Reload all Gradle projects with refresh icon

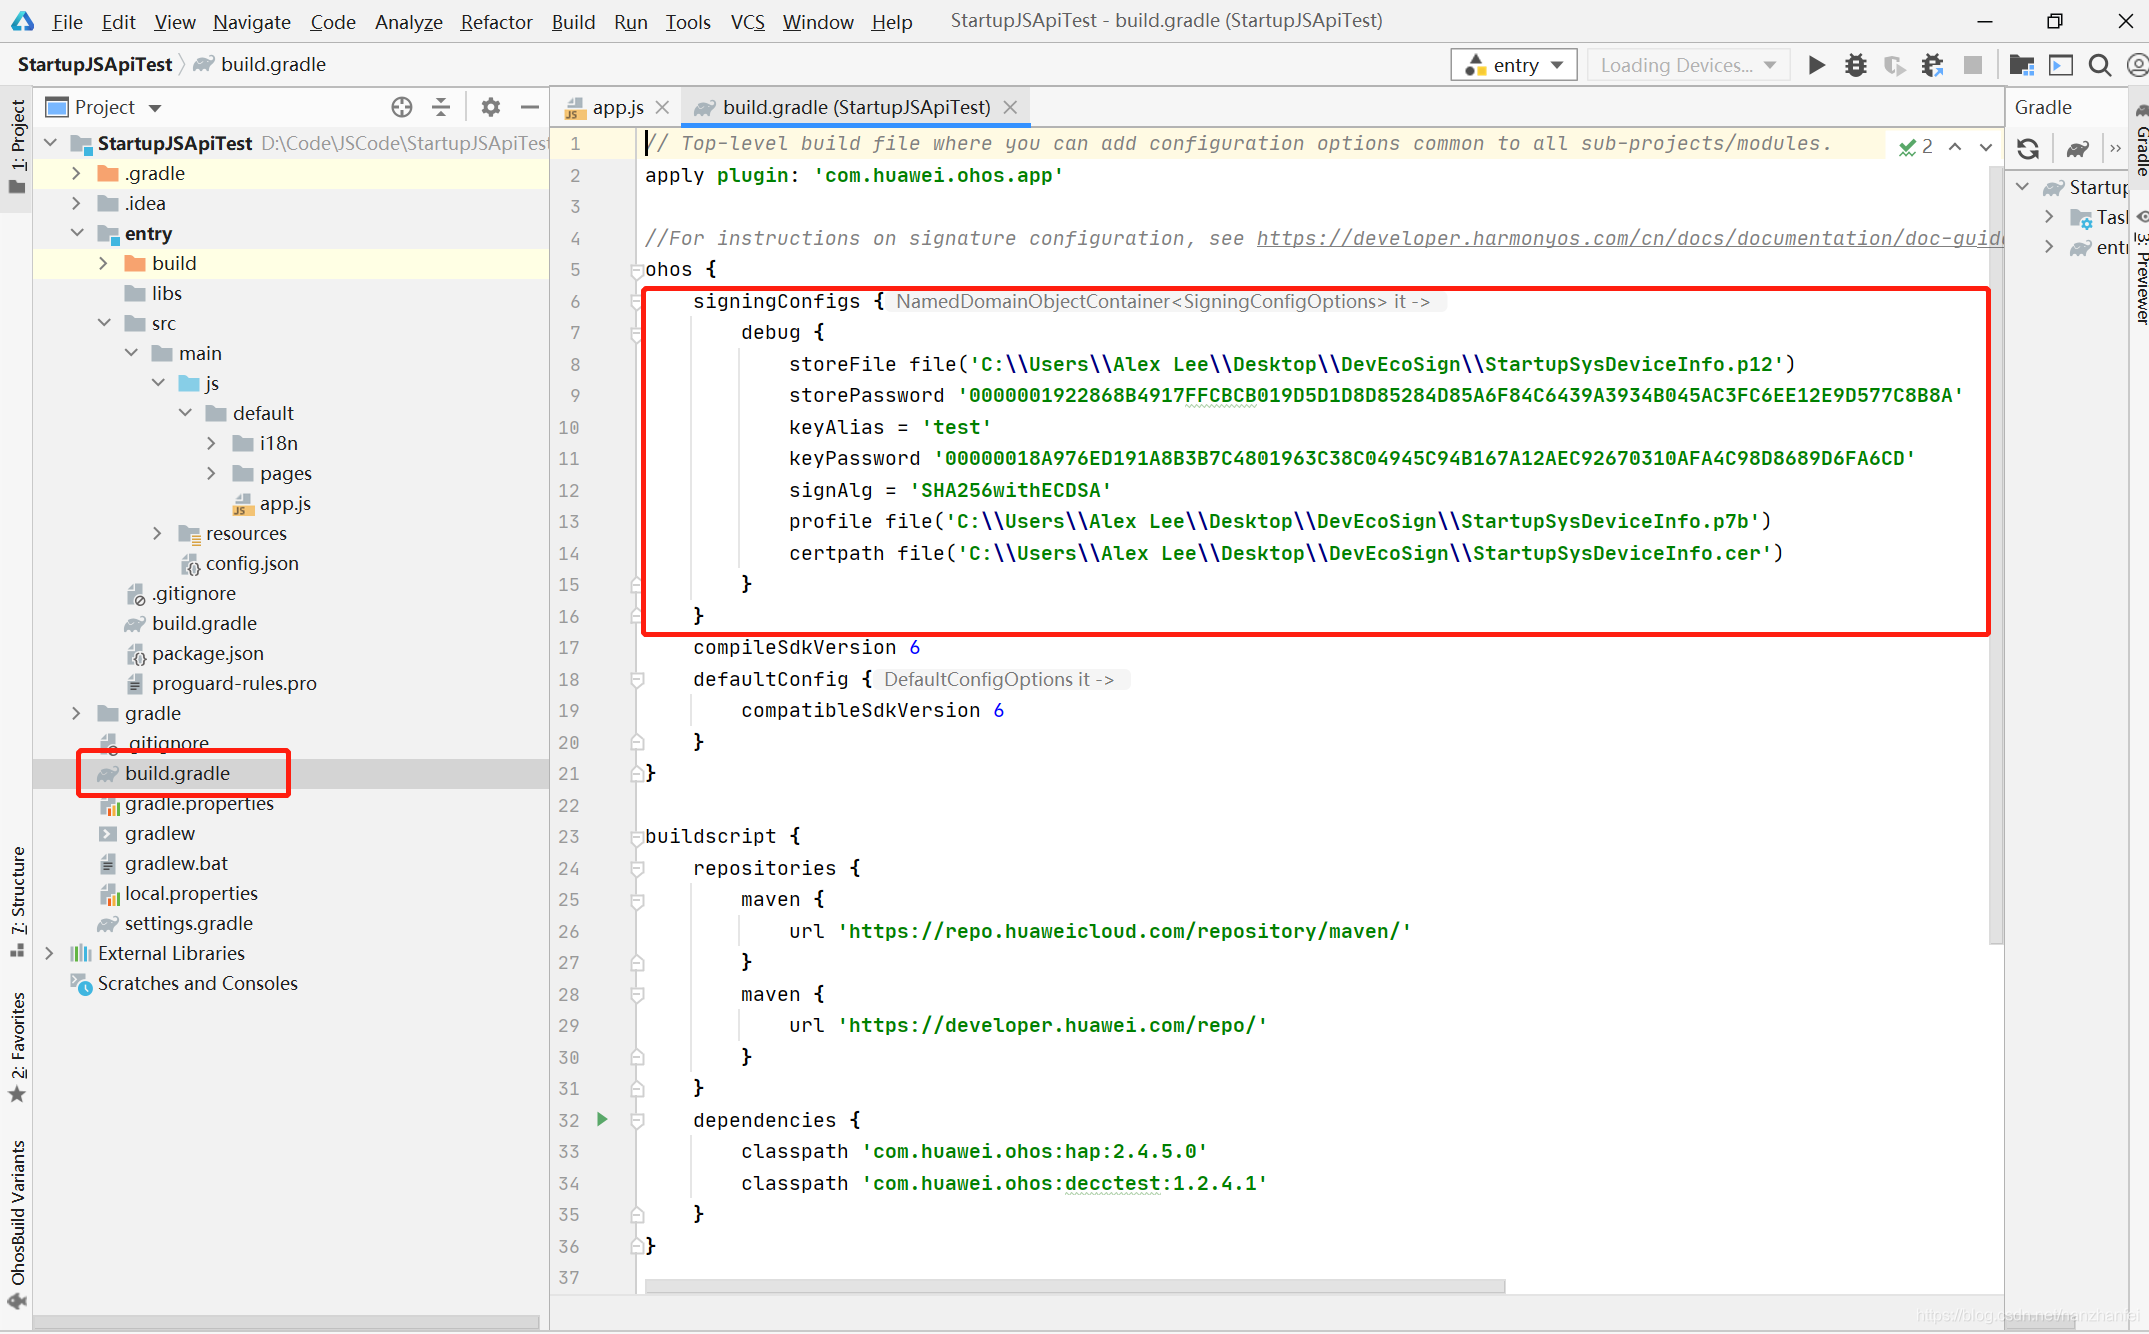point(2028,149)
